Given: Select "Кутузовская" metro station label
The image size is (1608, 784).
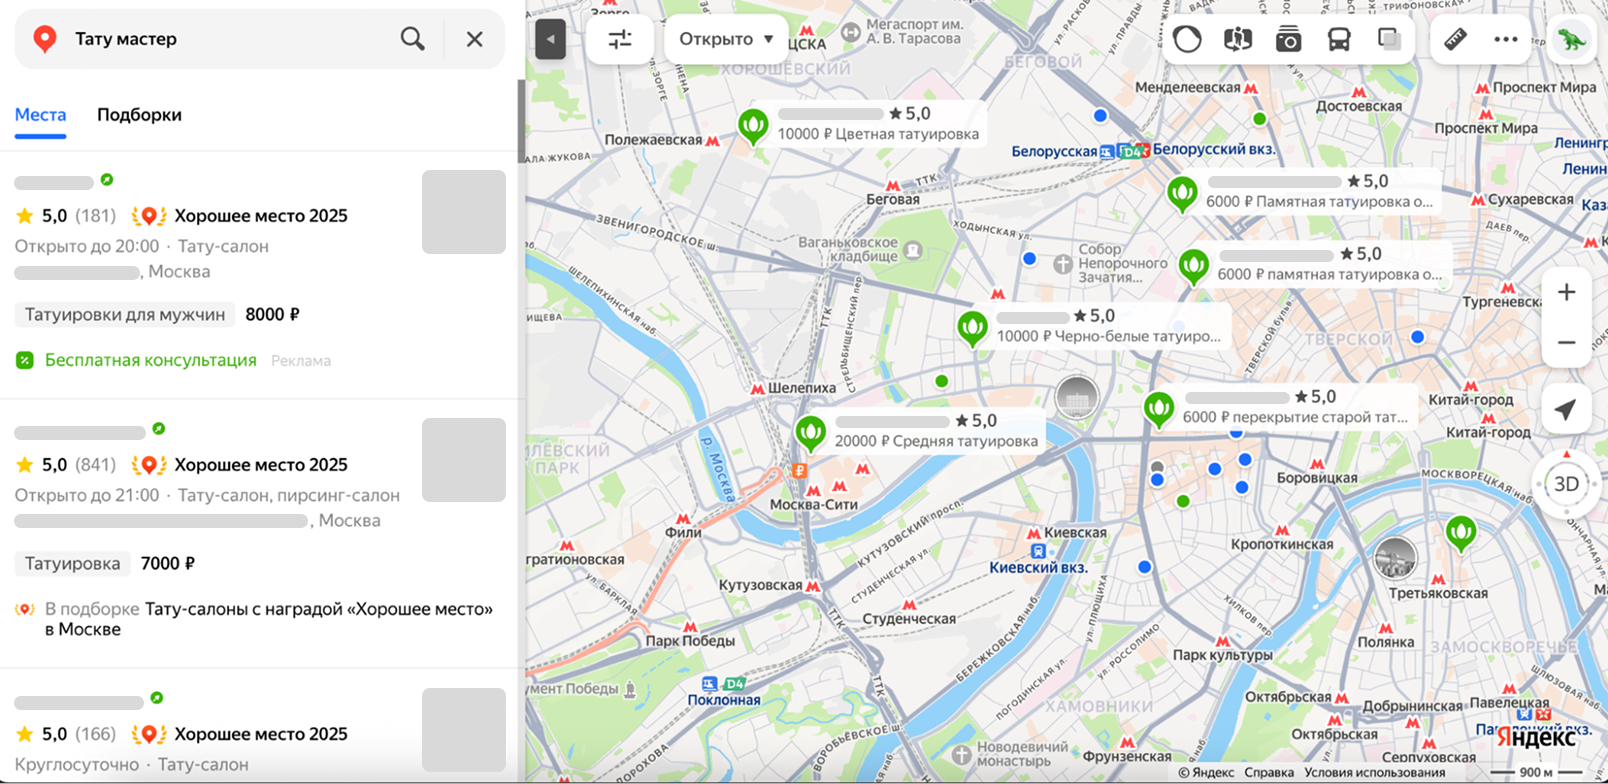Looking at the screenshot, I should coord(760,585).
